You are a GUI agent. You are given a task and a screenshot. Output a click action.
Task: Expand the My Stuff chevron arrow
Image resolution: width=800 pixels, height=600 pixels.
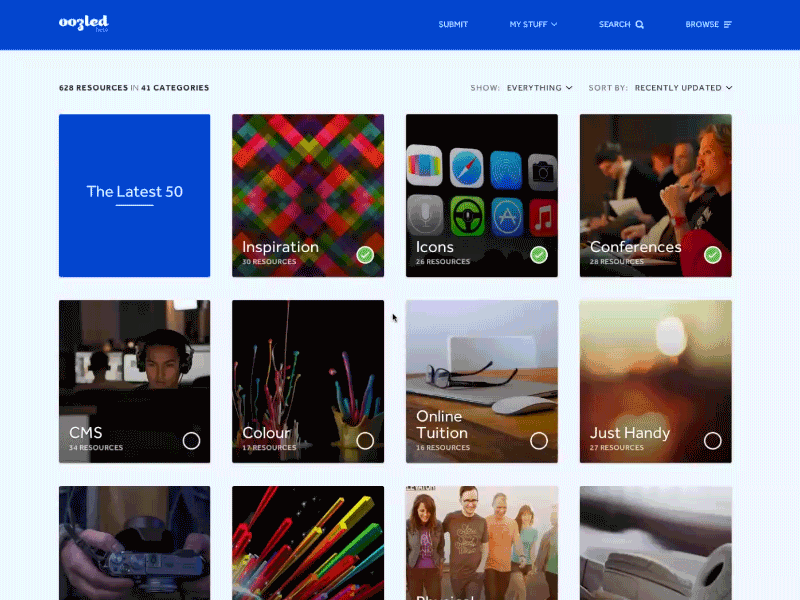coord(554,24)
